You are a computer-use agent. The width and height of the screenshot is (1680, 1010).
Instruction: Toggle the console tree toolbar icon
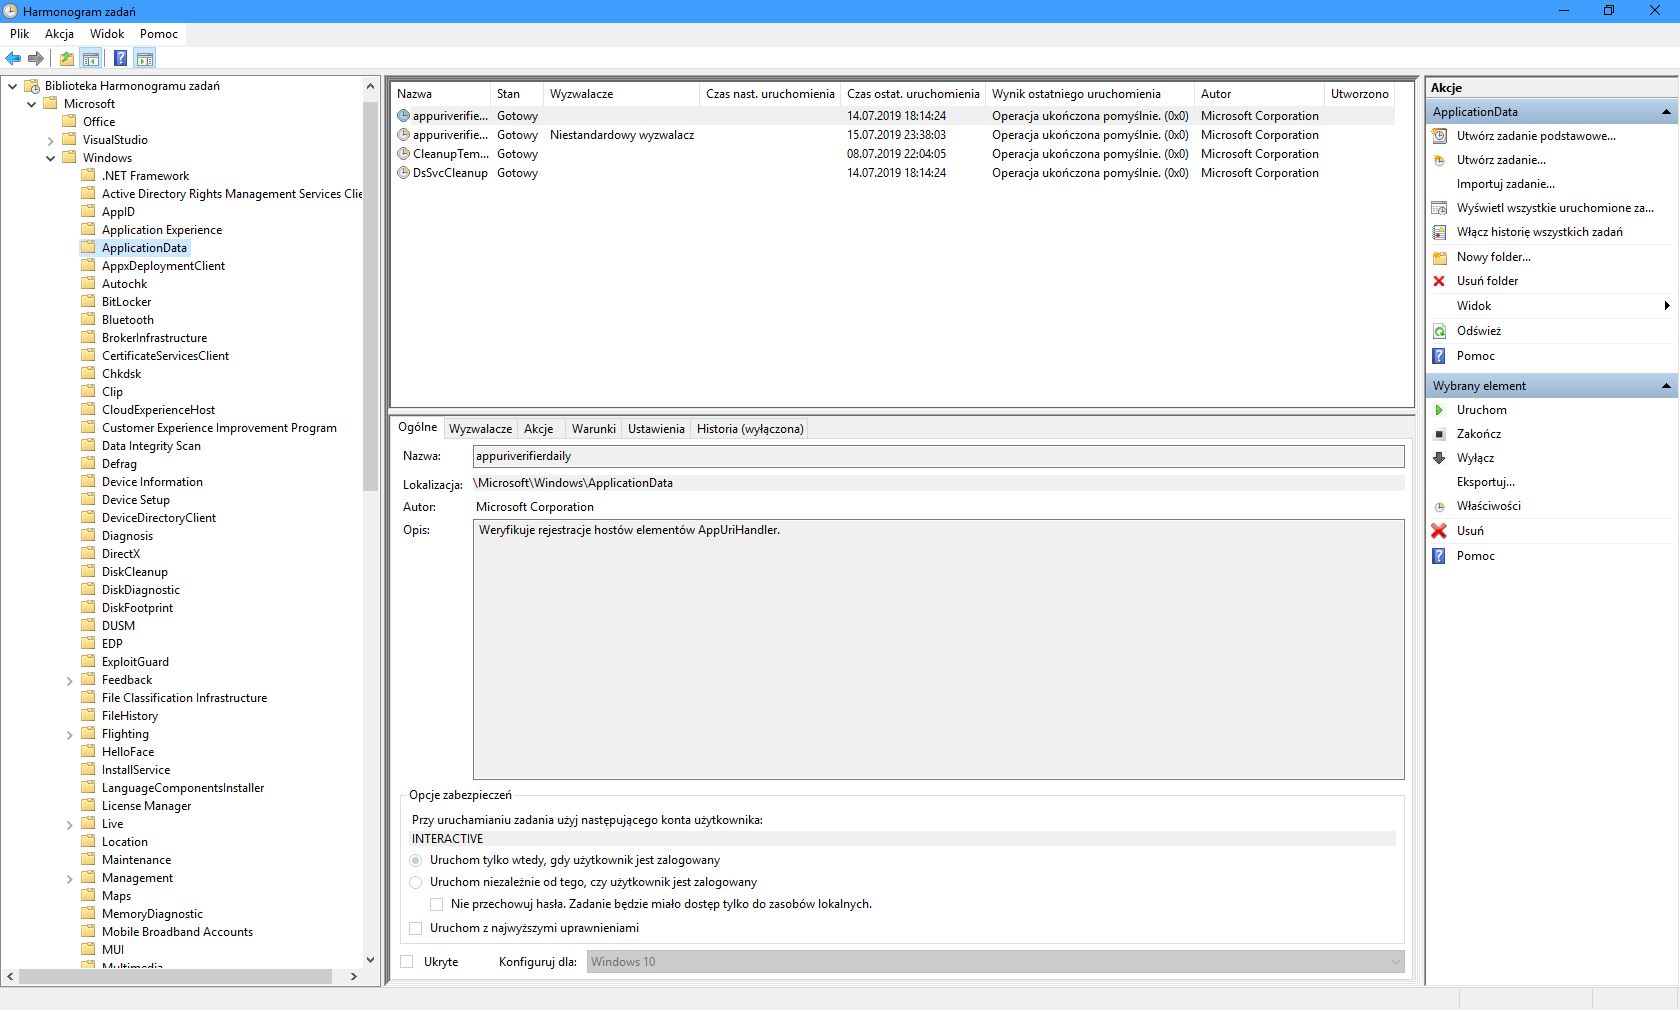pyautogui.click(x=91, y=59)
